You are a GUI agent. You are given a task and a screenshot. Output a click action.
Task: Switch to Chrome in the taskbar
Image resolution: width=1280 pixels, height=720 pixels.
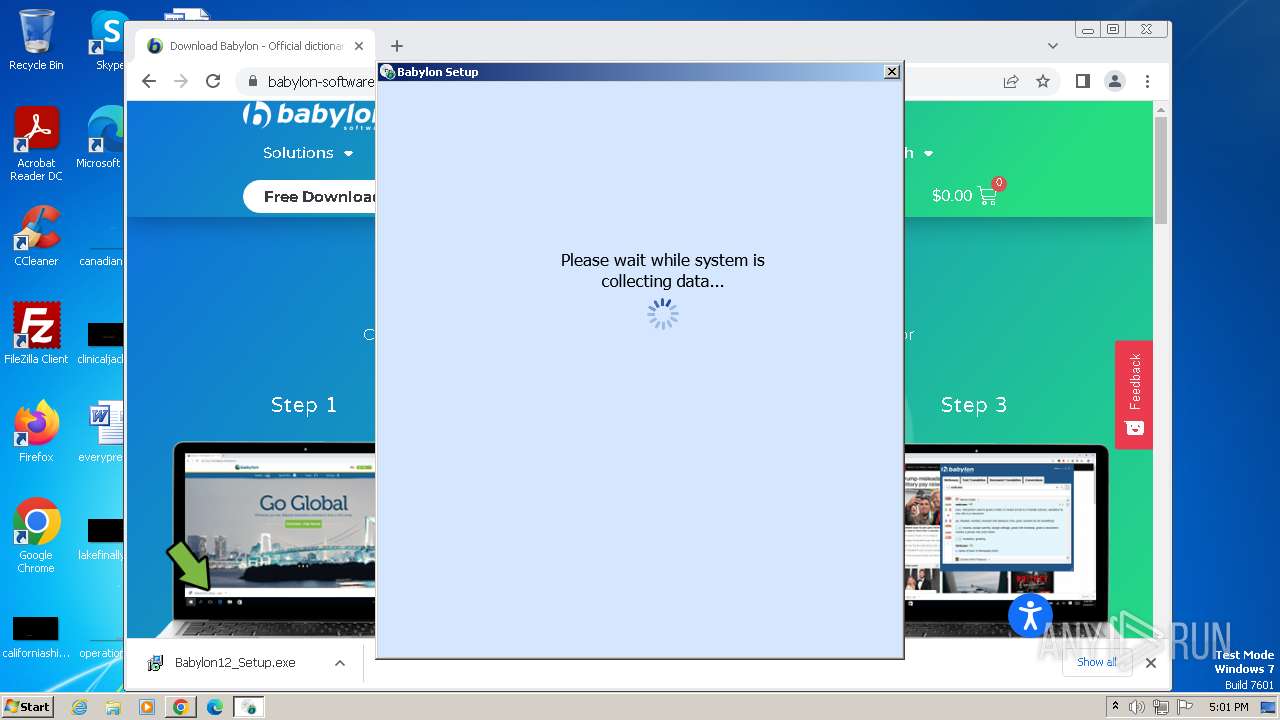pos(180,707)
